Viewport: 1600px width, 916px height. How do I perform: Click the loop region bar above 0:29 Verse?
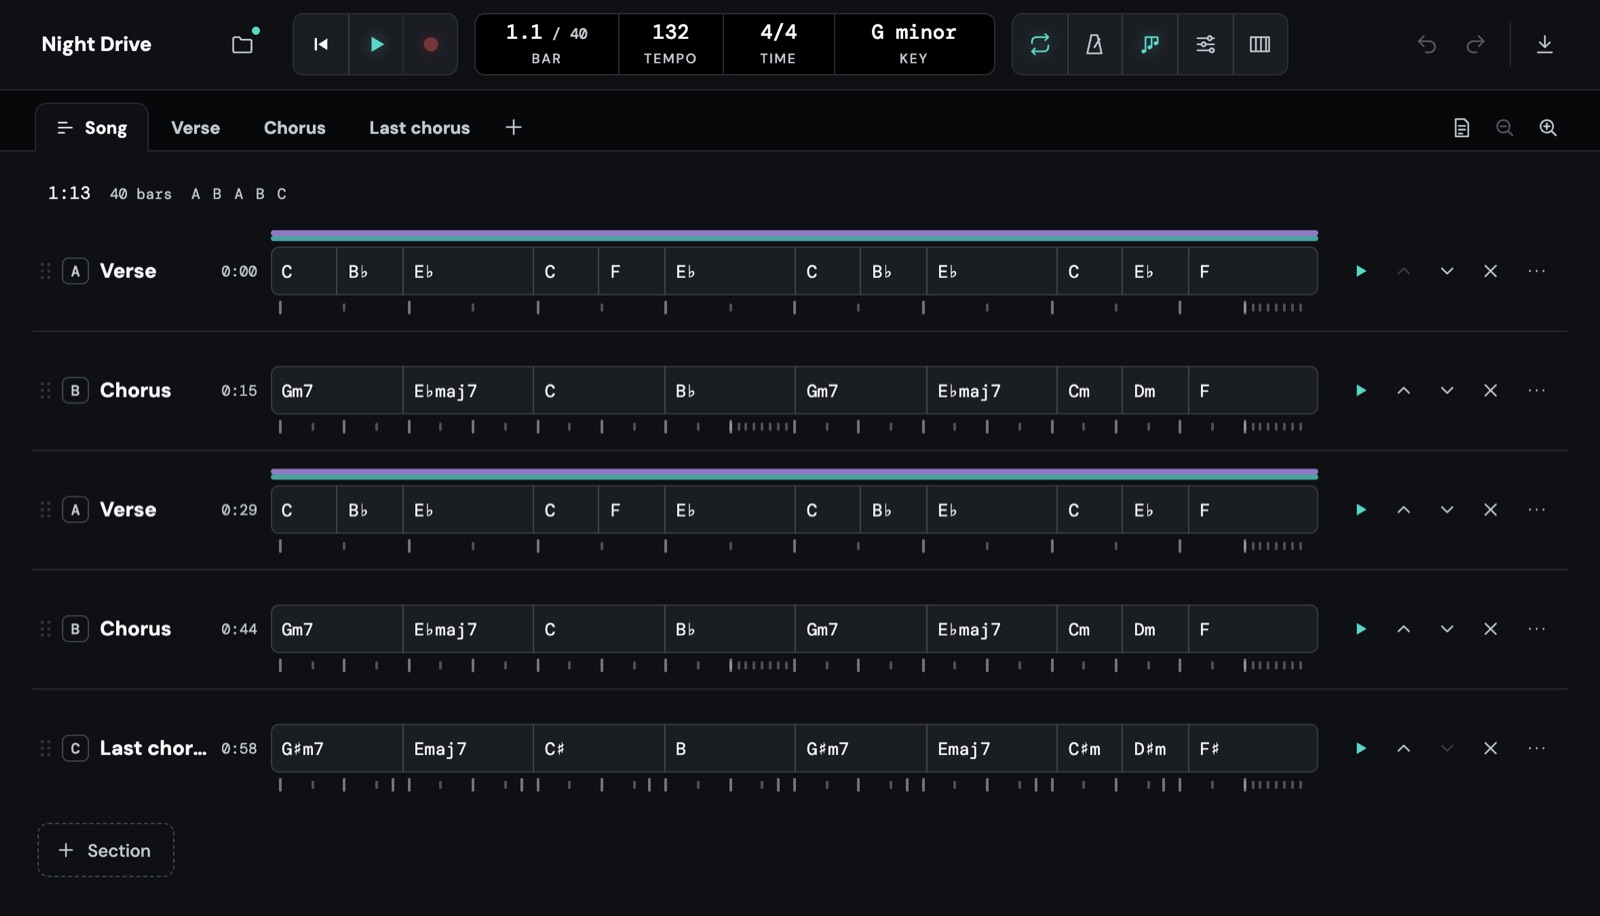click(794, 474)
